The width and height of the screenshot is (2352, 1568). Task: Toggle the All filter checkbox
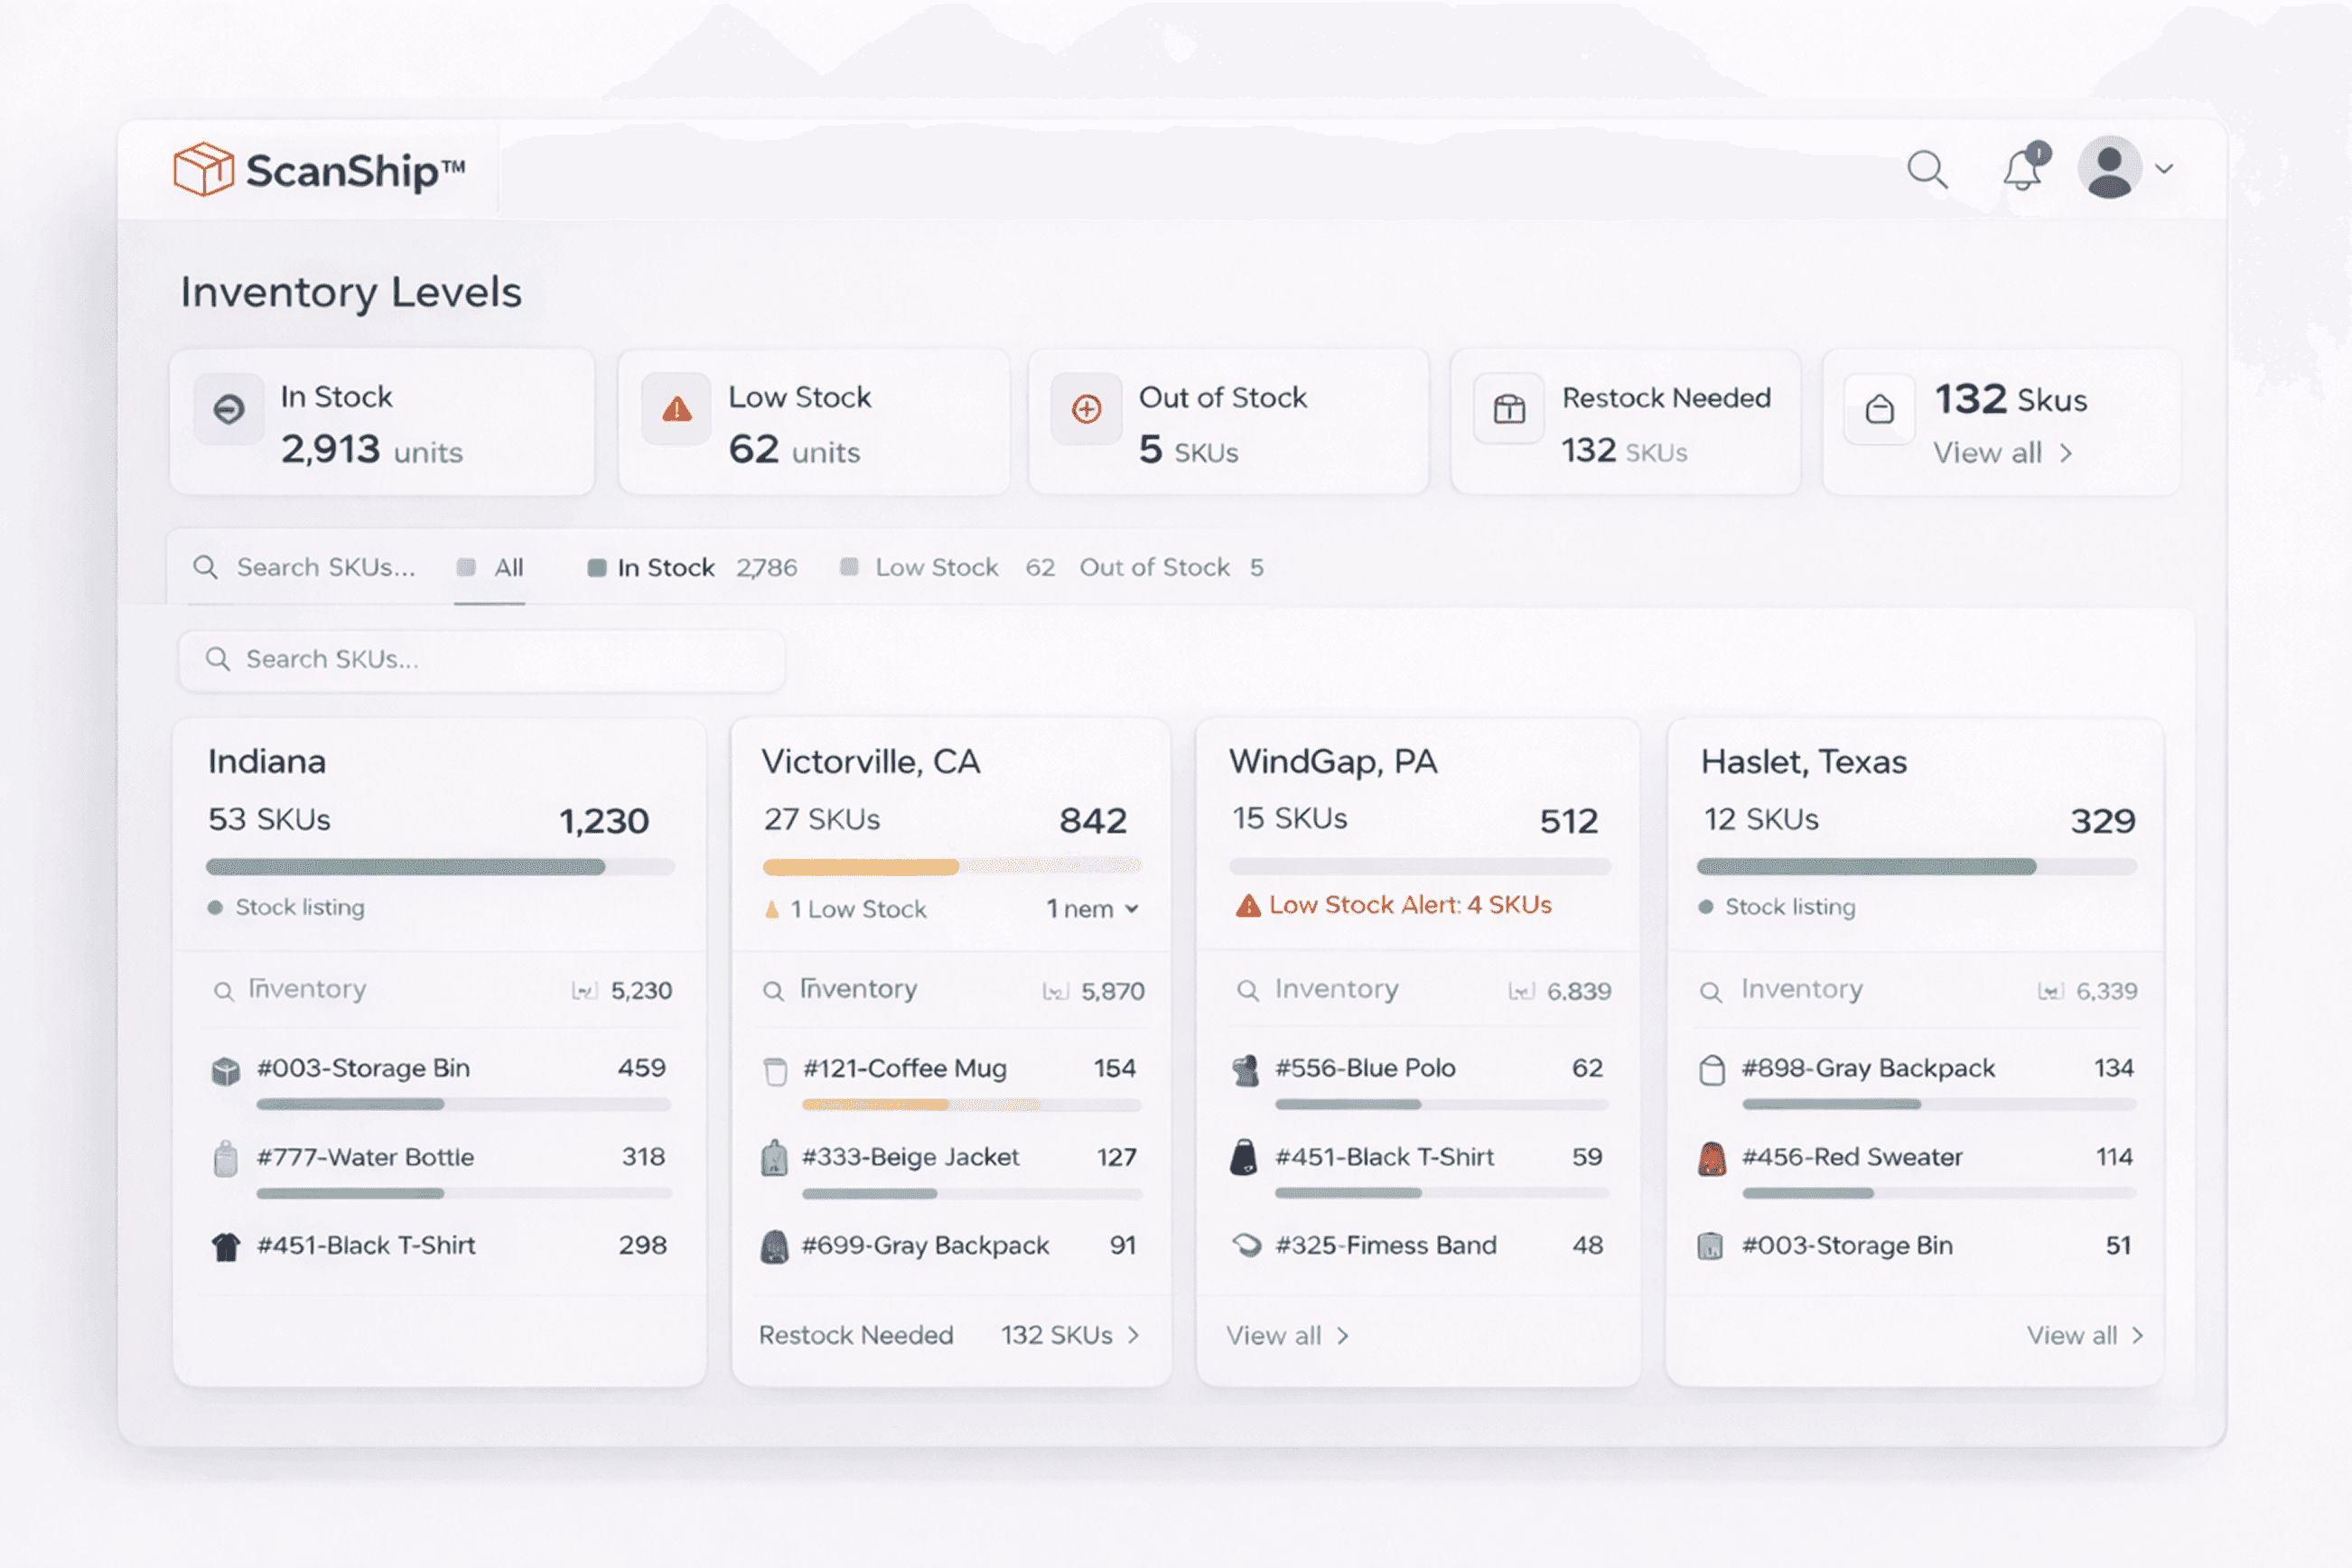pyautogui.click(x=466, y=568)
